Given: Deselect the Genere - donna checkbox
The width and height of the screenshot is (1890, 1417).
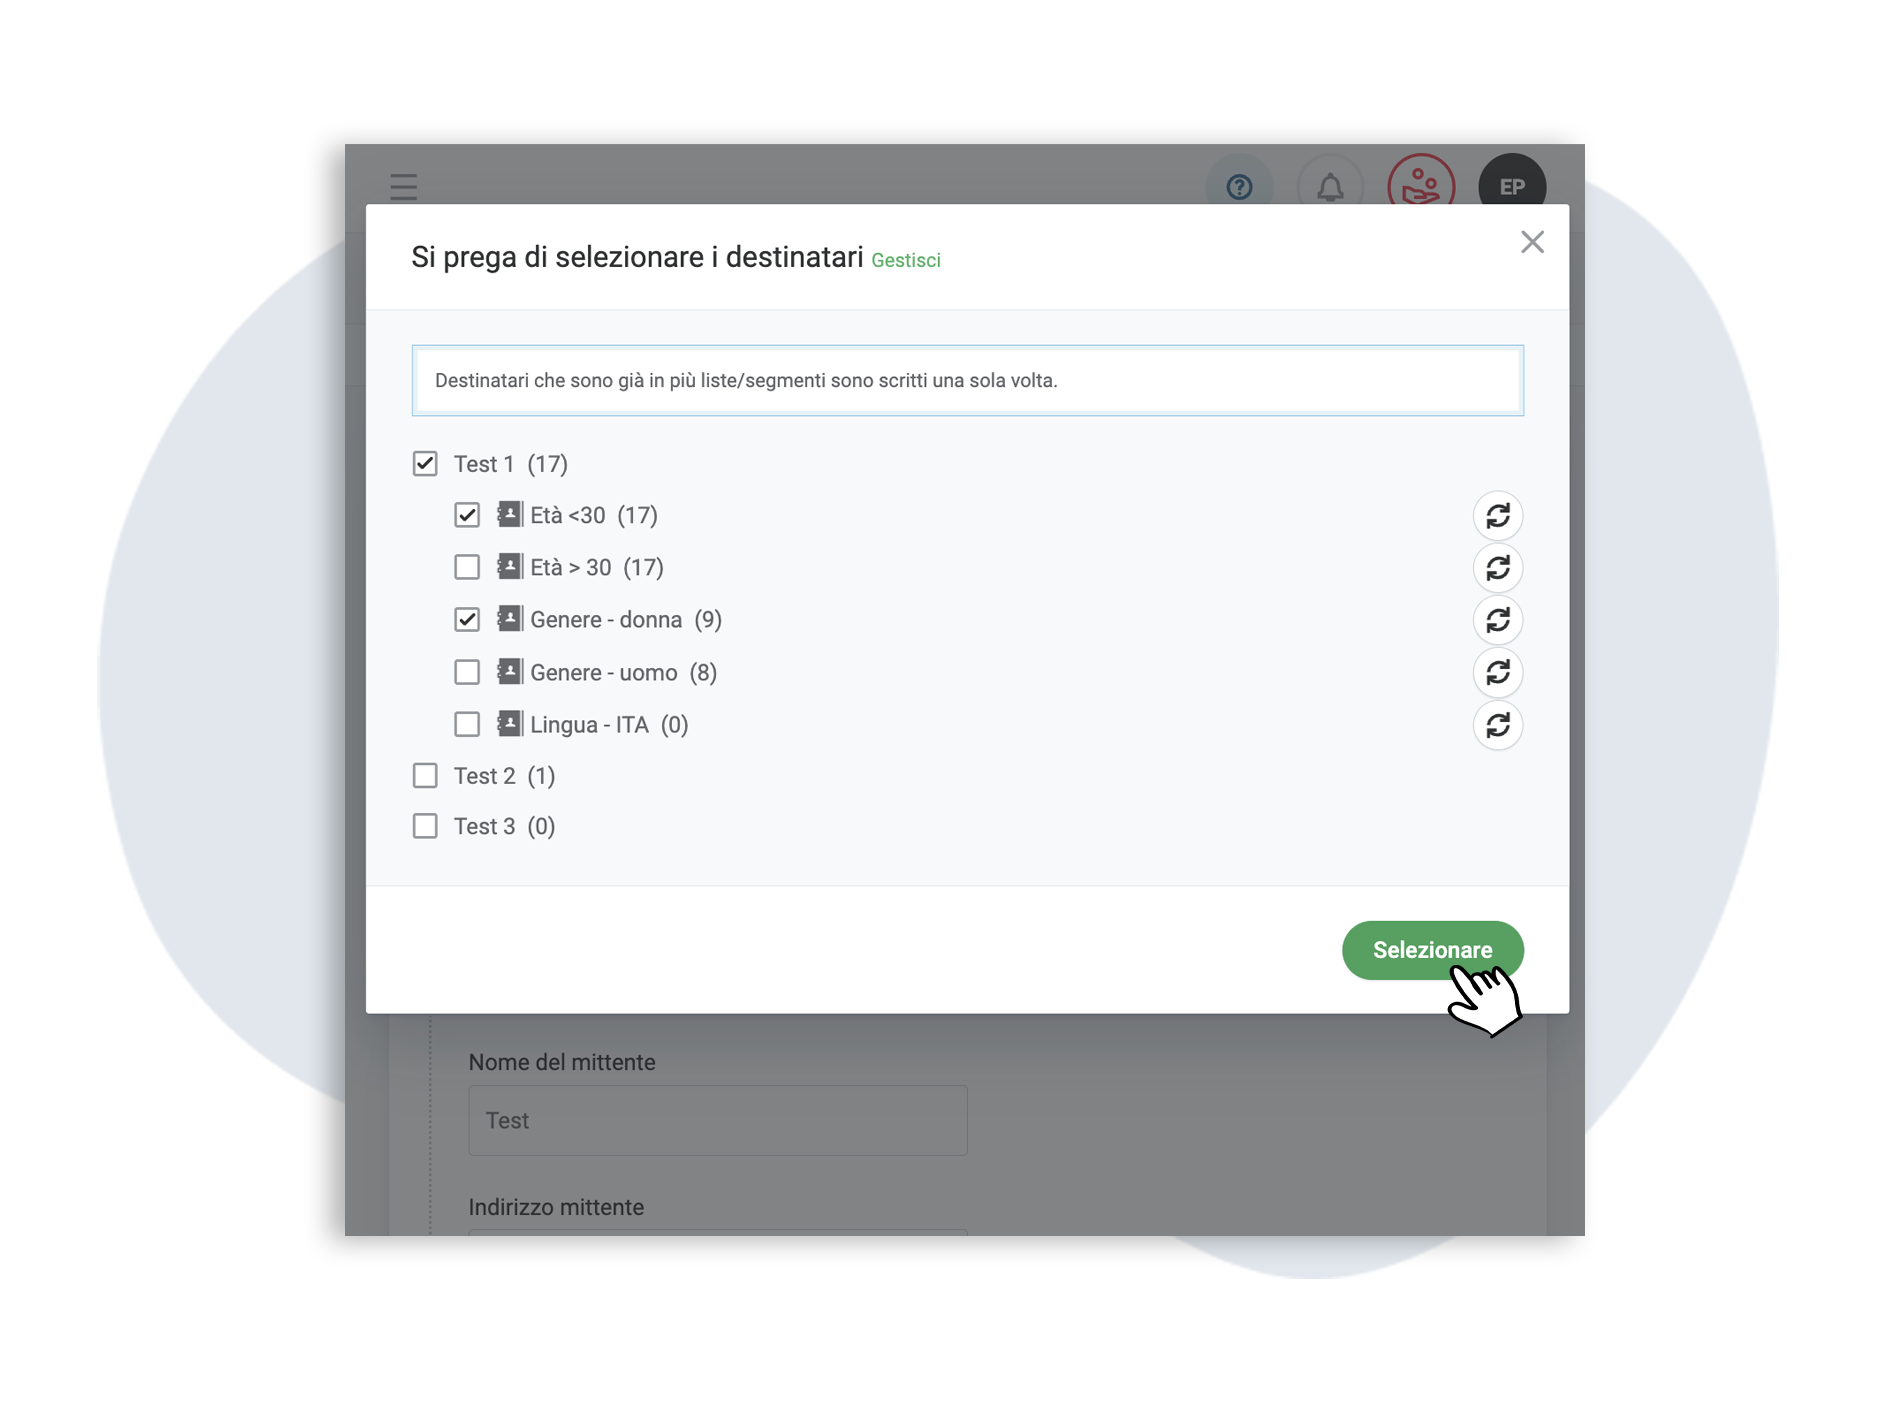Looking at the screenshot, I should (467, 620).
